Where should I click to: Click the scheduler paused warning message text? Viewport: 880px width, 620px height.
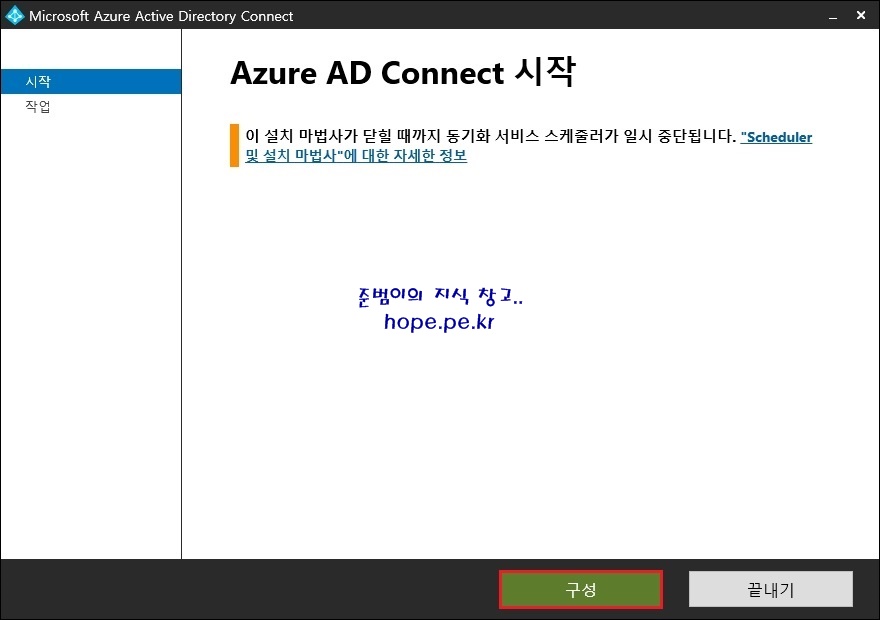pos(491,136)
